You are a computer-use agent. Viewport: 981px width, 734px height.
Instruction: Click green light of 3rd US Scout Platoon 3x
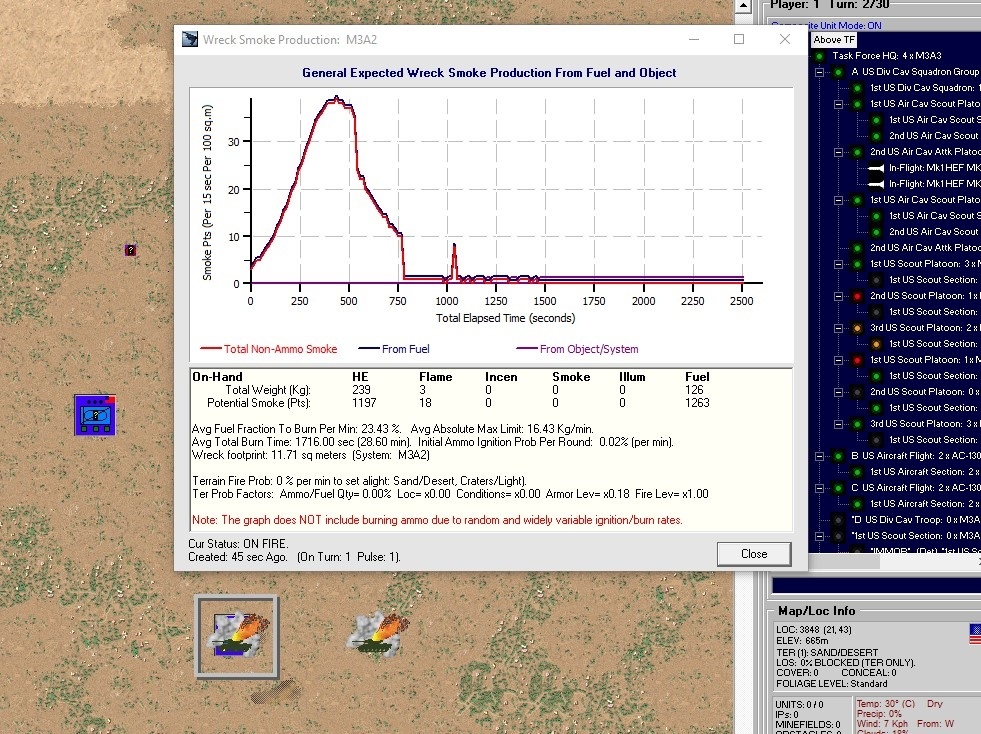tap(857, 424)
